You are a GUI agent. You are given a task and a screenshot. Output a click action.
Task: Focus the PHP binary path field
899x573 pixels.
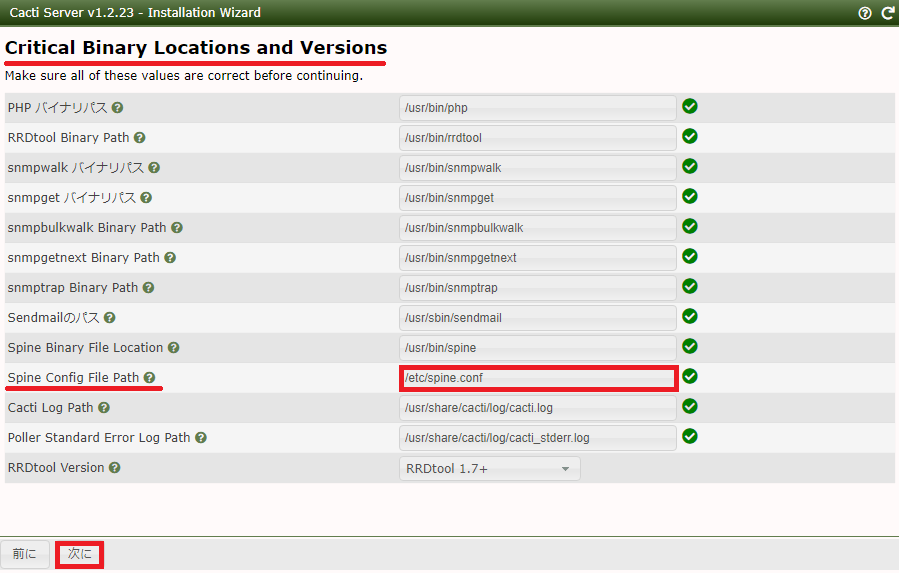[538, 108]
